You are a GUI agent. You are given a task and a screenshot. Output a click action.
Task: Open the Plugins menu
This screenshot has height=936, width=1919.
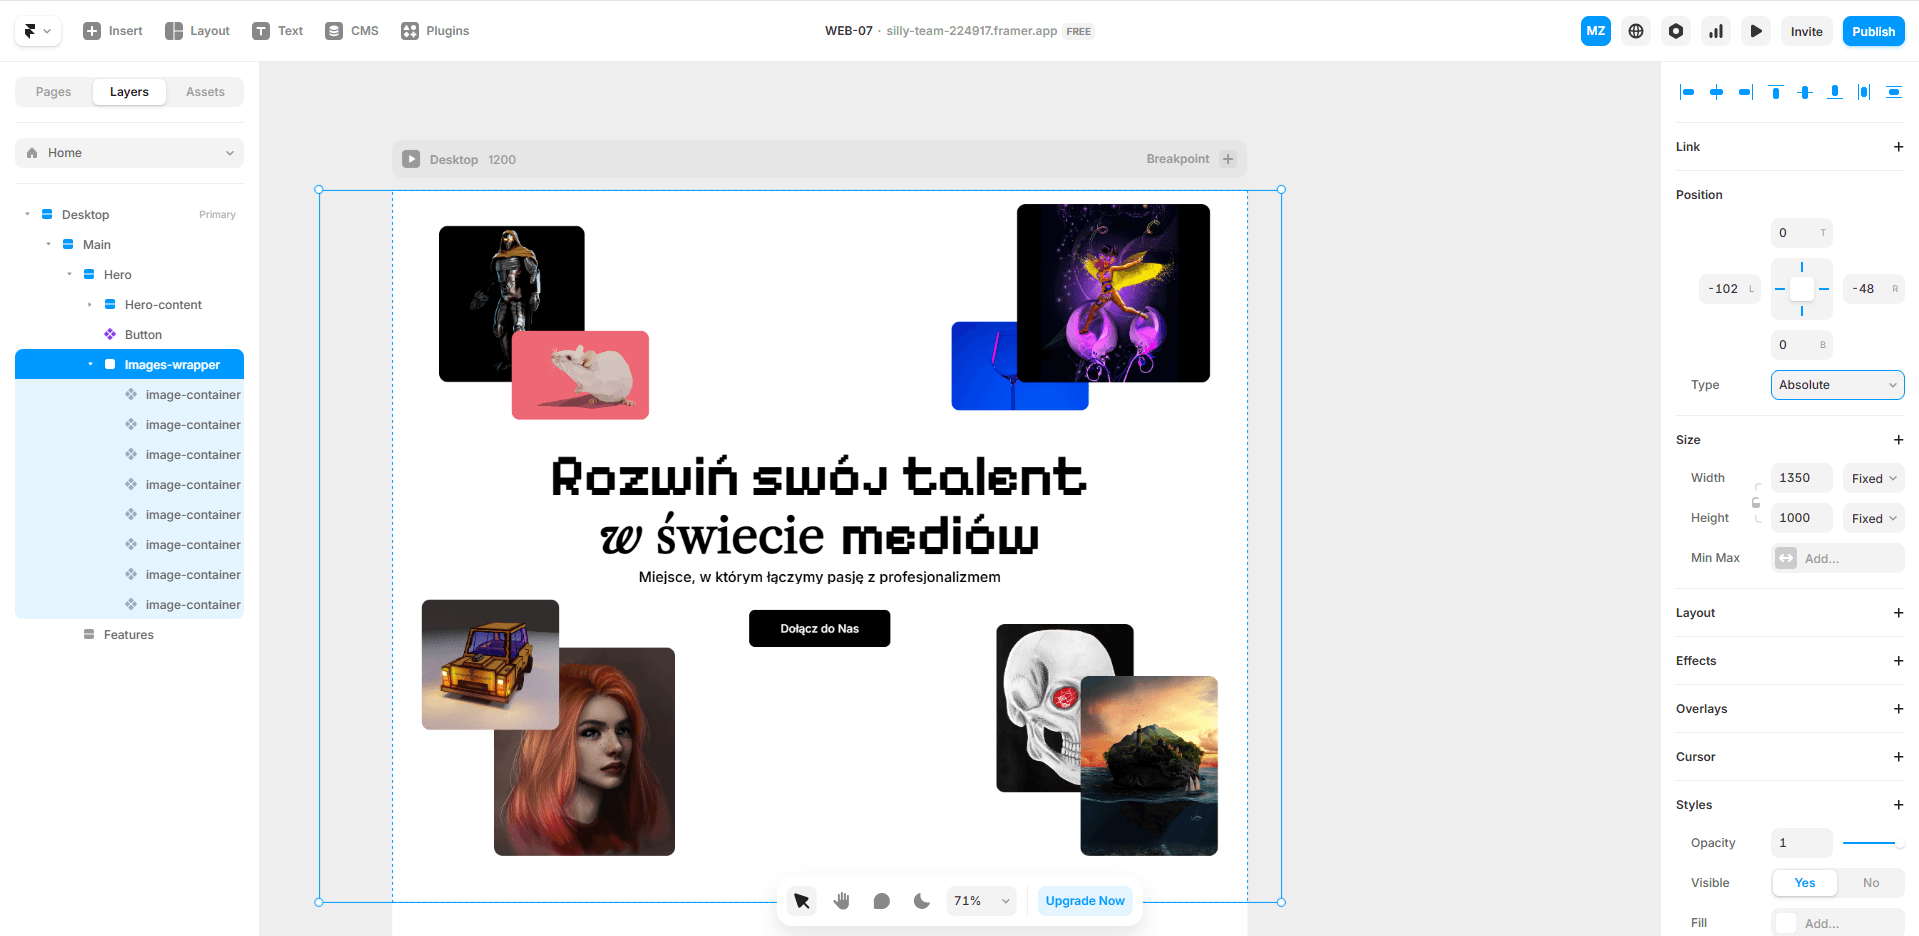[435, 31]
